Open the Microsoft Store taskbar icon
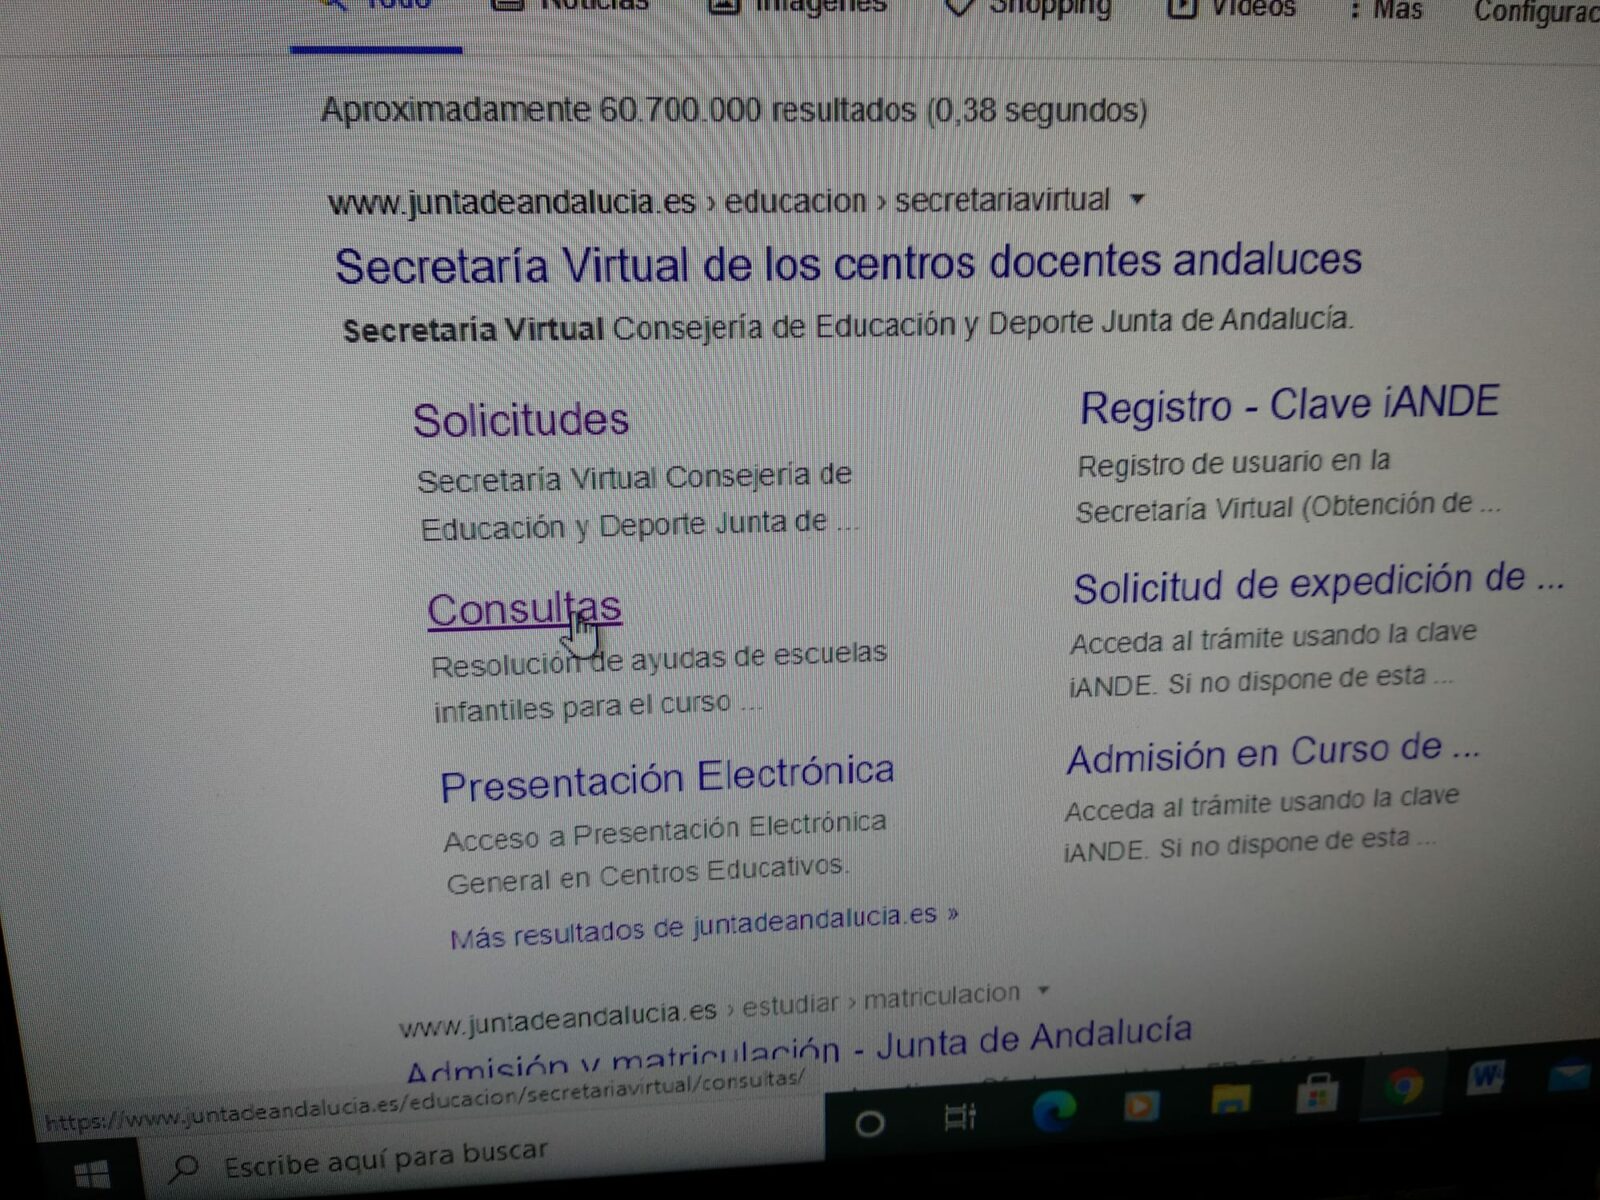The image size is (1600, 1200). pos(1317,1094)
